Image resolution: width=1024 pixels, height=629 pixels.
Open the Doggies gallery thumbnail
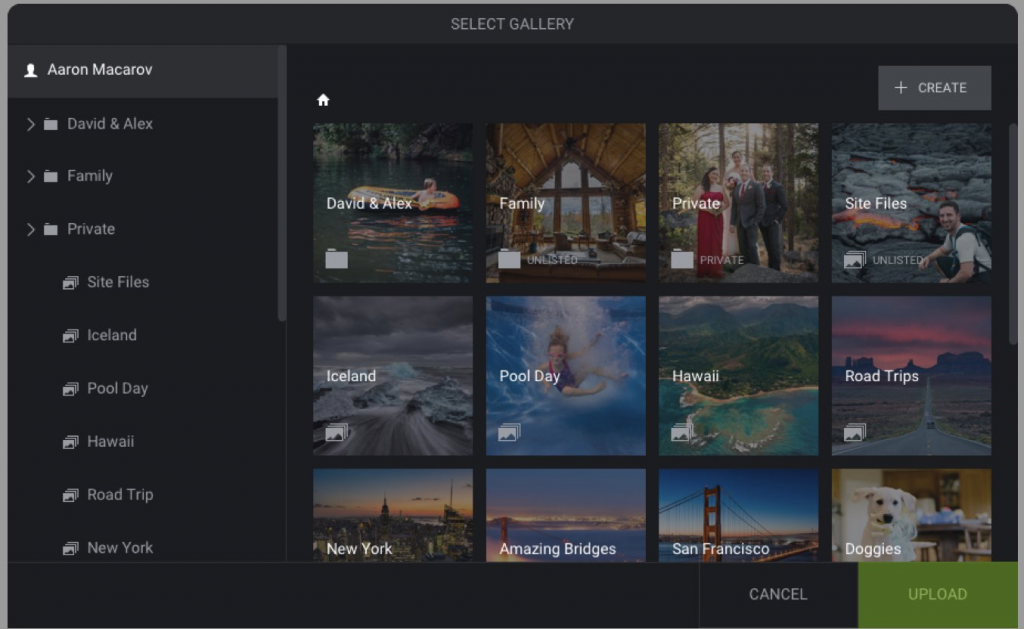(x=911, y=515)
